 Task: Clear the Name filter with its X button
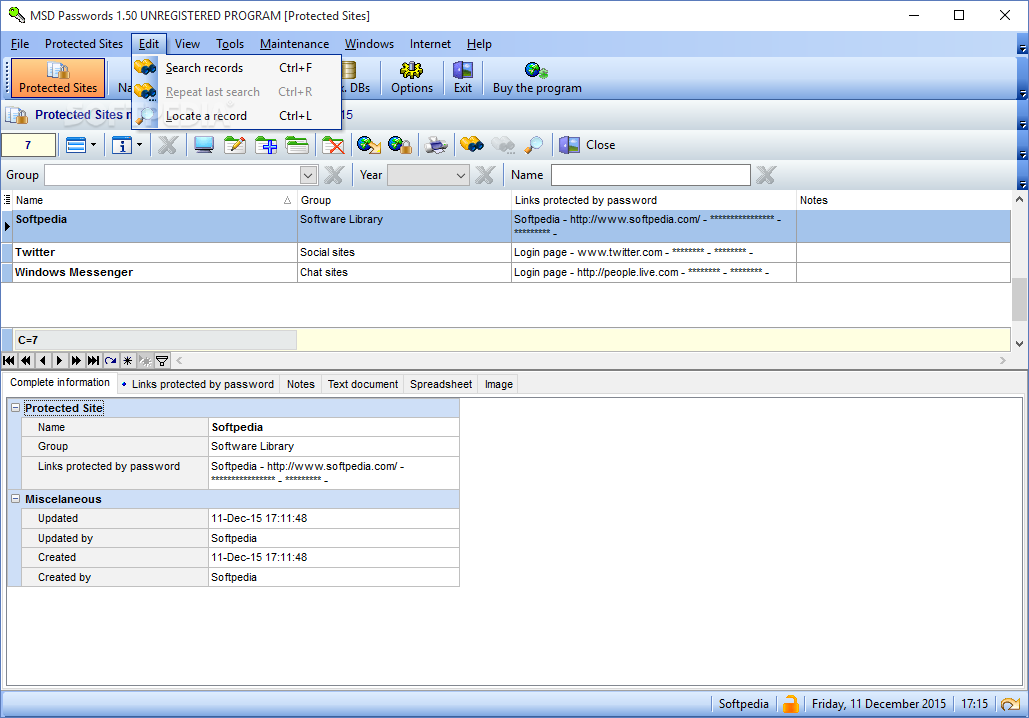click(765, 175)
